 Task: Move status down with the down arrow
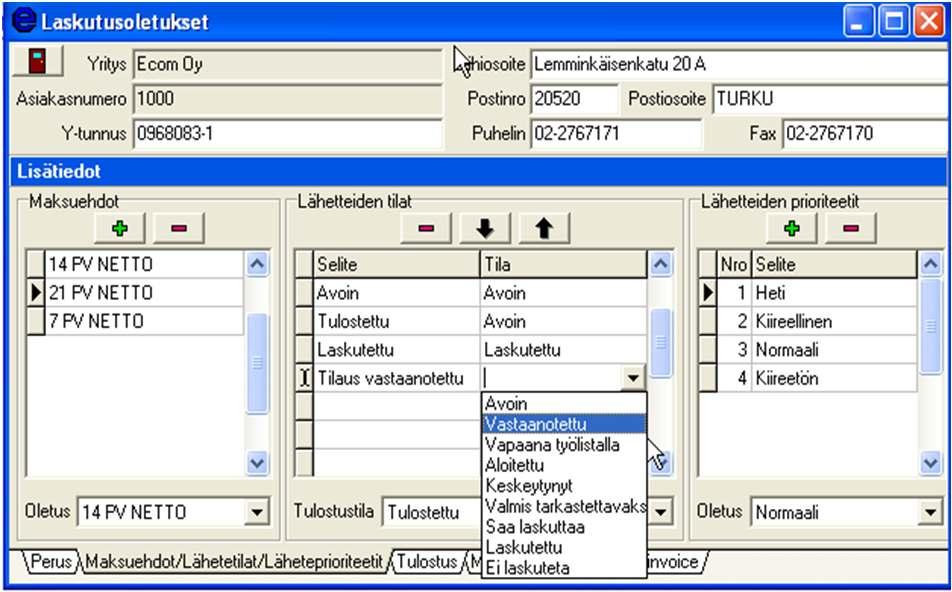pyautogui.click(x=484, y=228)
